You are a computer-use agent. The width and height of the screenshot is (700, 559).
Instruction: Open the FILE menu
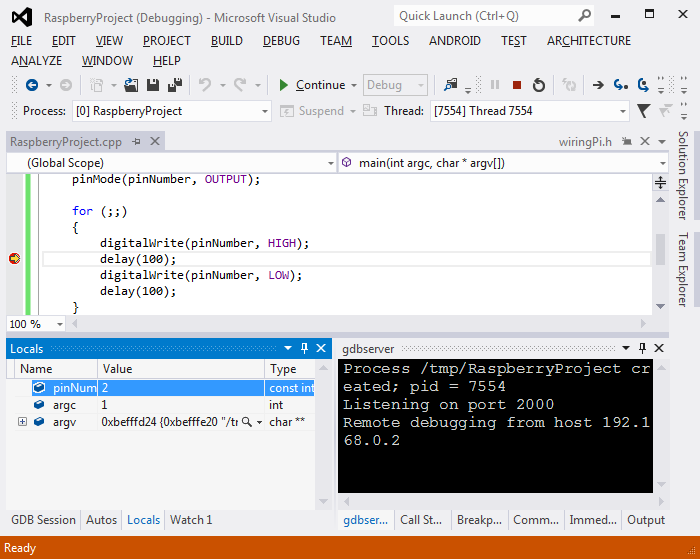pos(21,41)
